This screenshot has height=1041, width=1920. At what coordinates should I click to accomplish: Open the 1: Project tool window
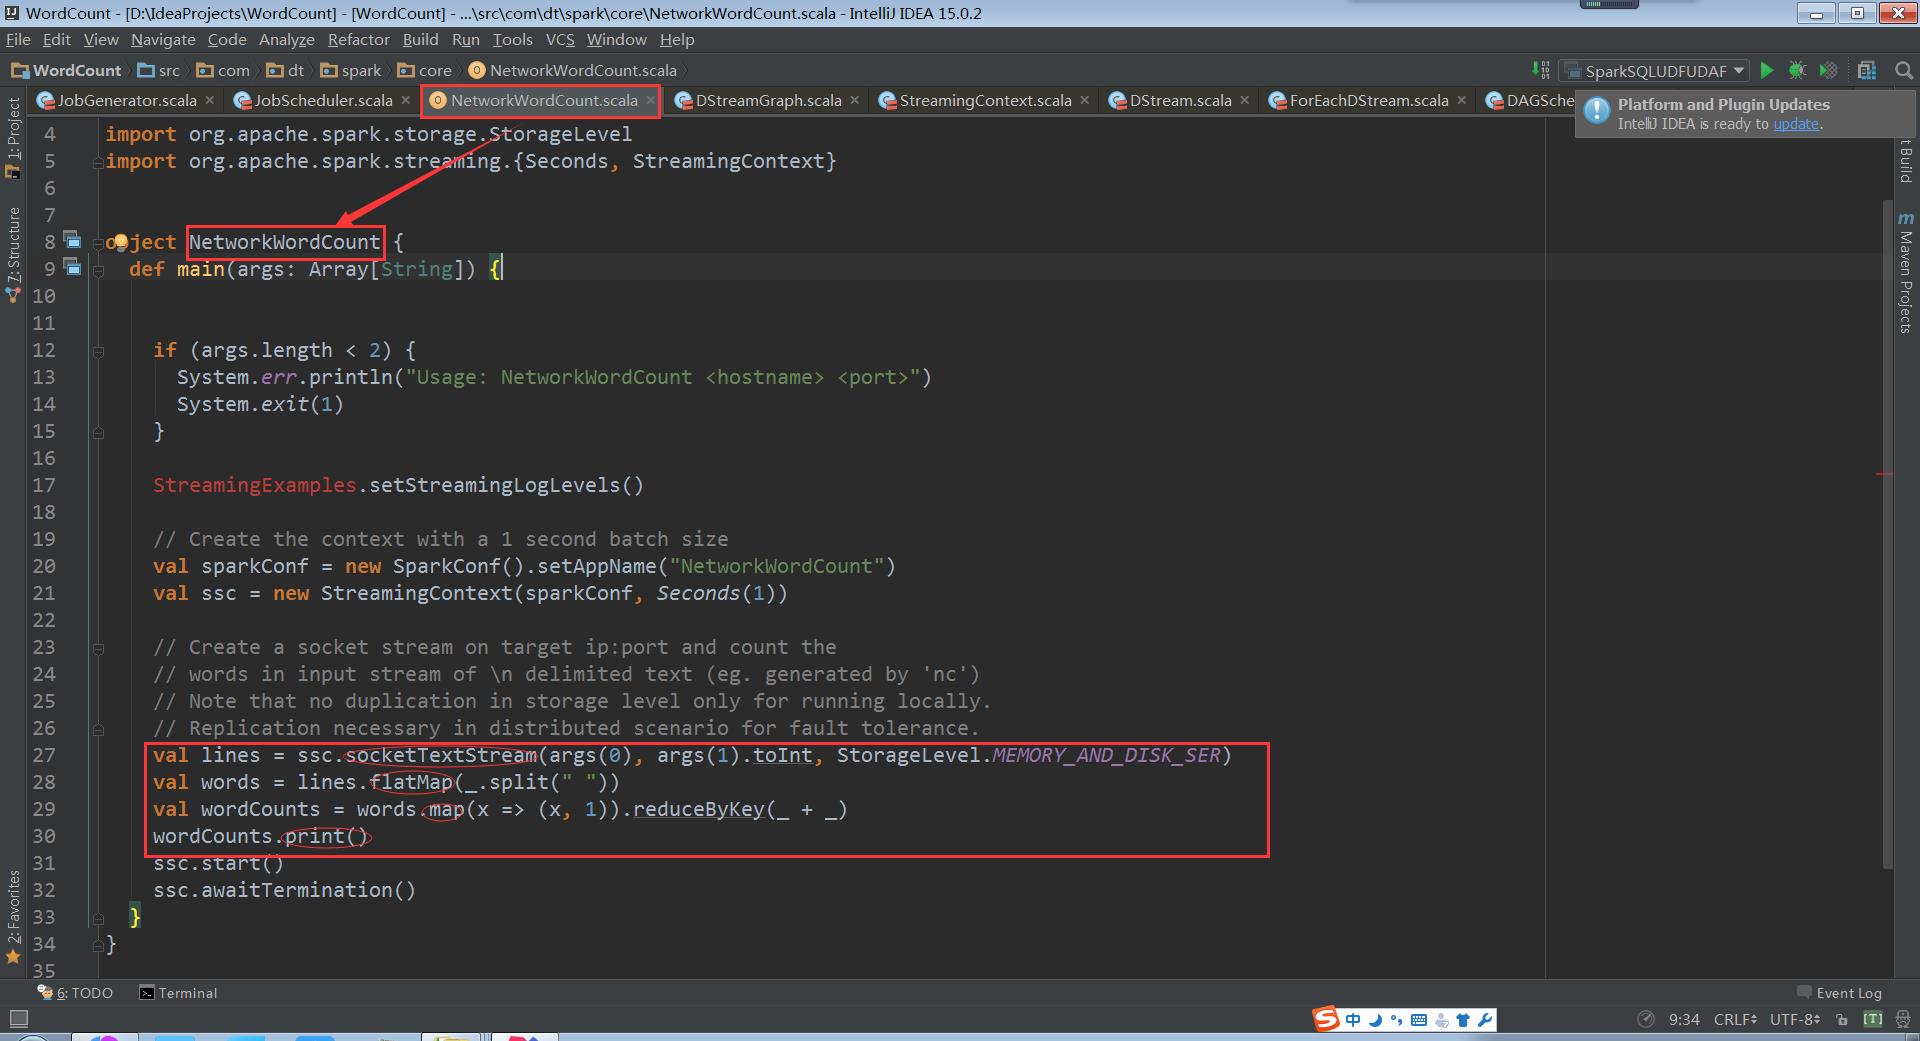point(13,138)
